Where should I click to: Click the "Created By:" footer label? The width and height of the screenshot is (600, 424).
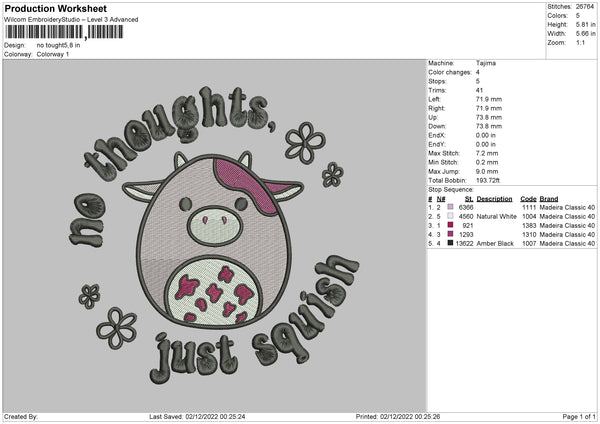(x=21, y=416)
